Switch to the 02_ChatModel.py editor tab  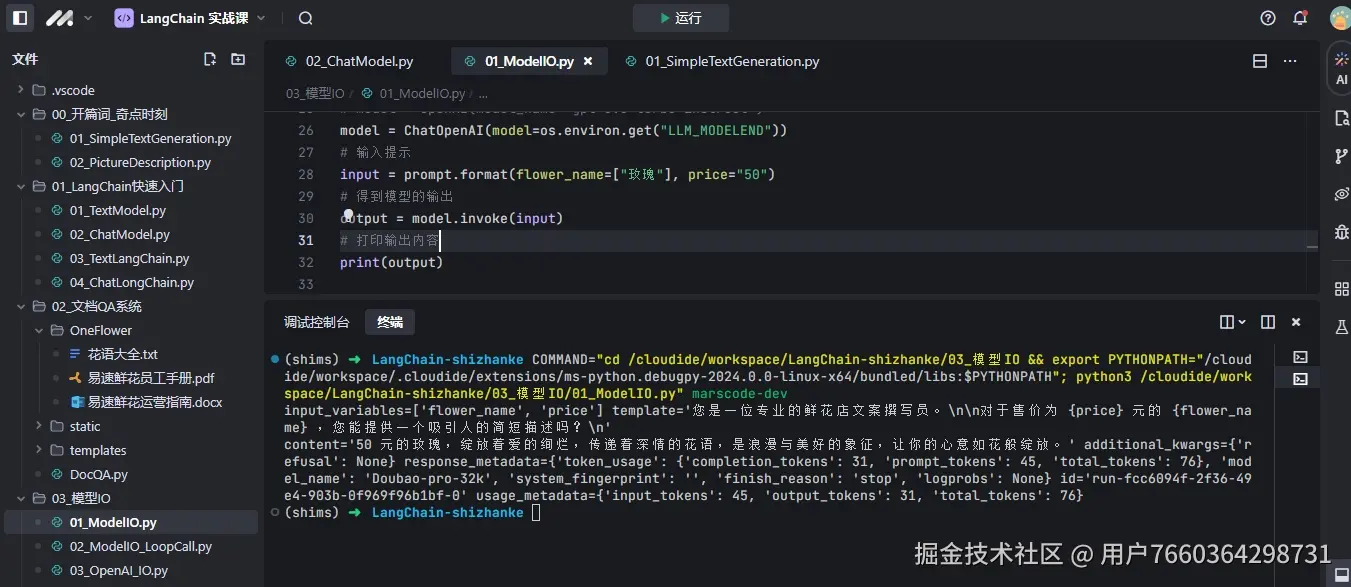point(357,60)
